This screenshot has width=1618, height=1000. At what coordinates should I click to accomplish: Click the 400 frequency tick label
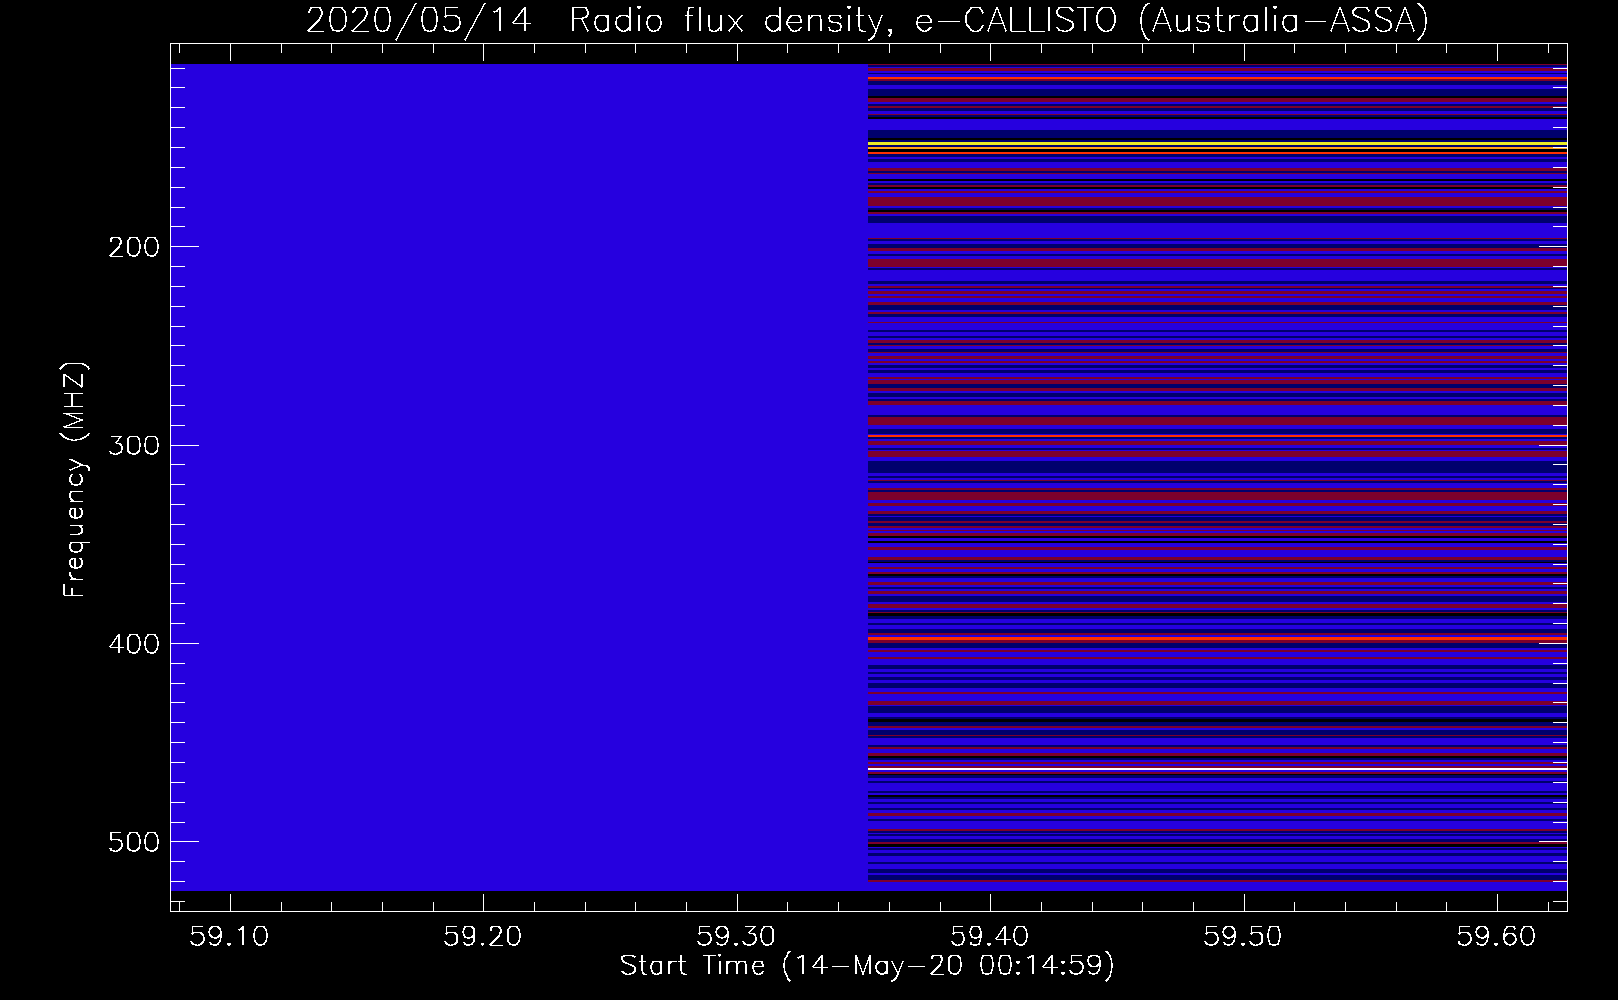(x=134, y=644)
